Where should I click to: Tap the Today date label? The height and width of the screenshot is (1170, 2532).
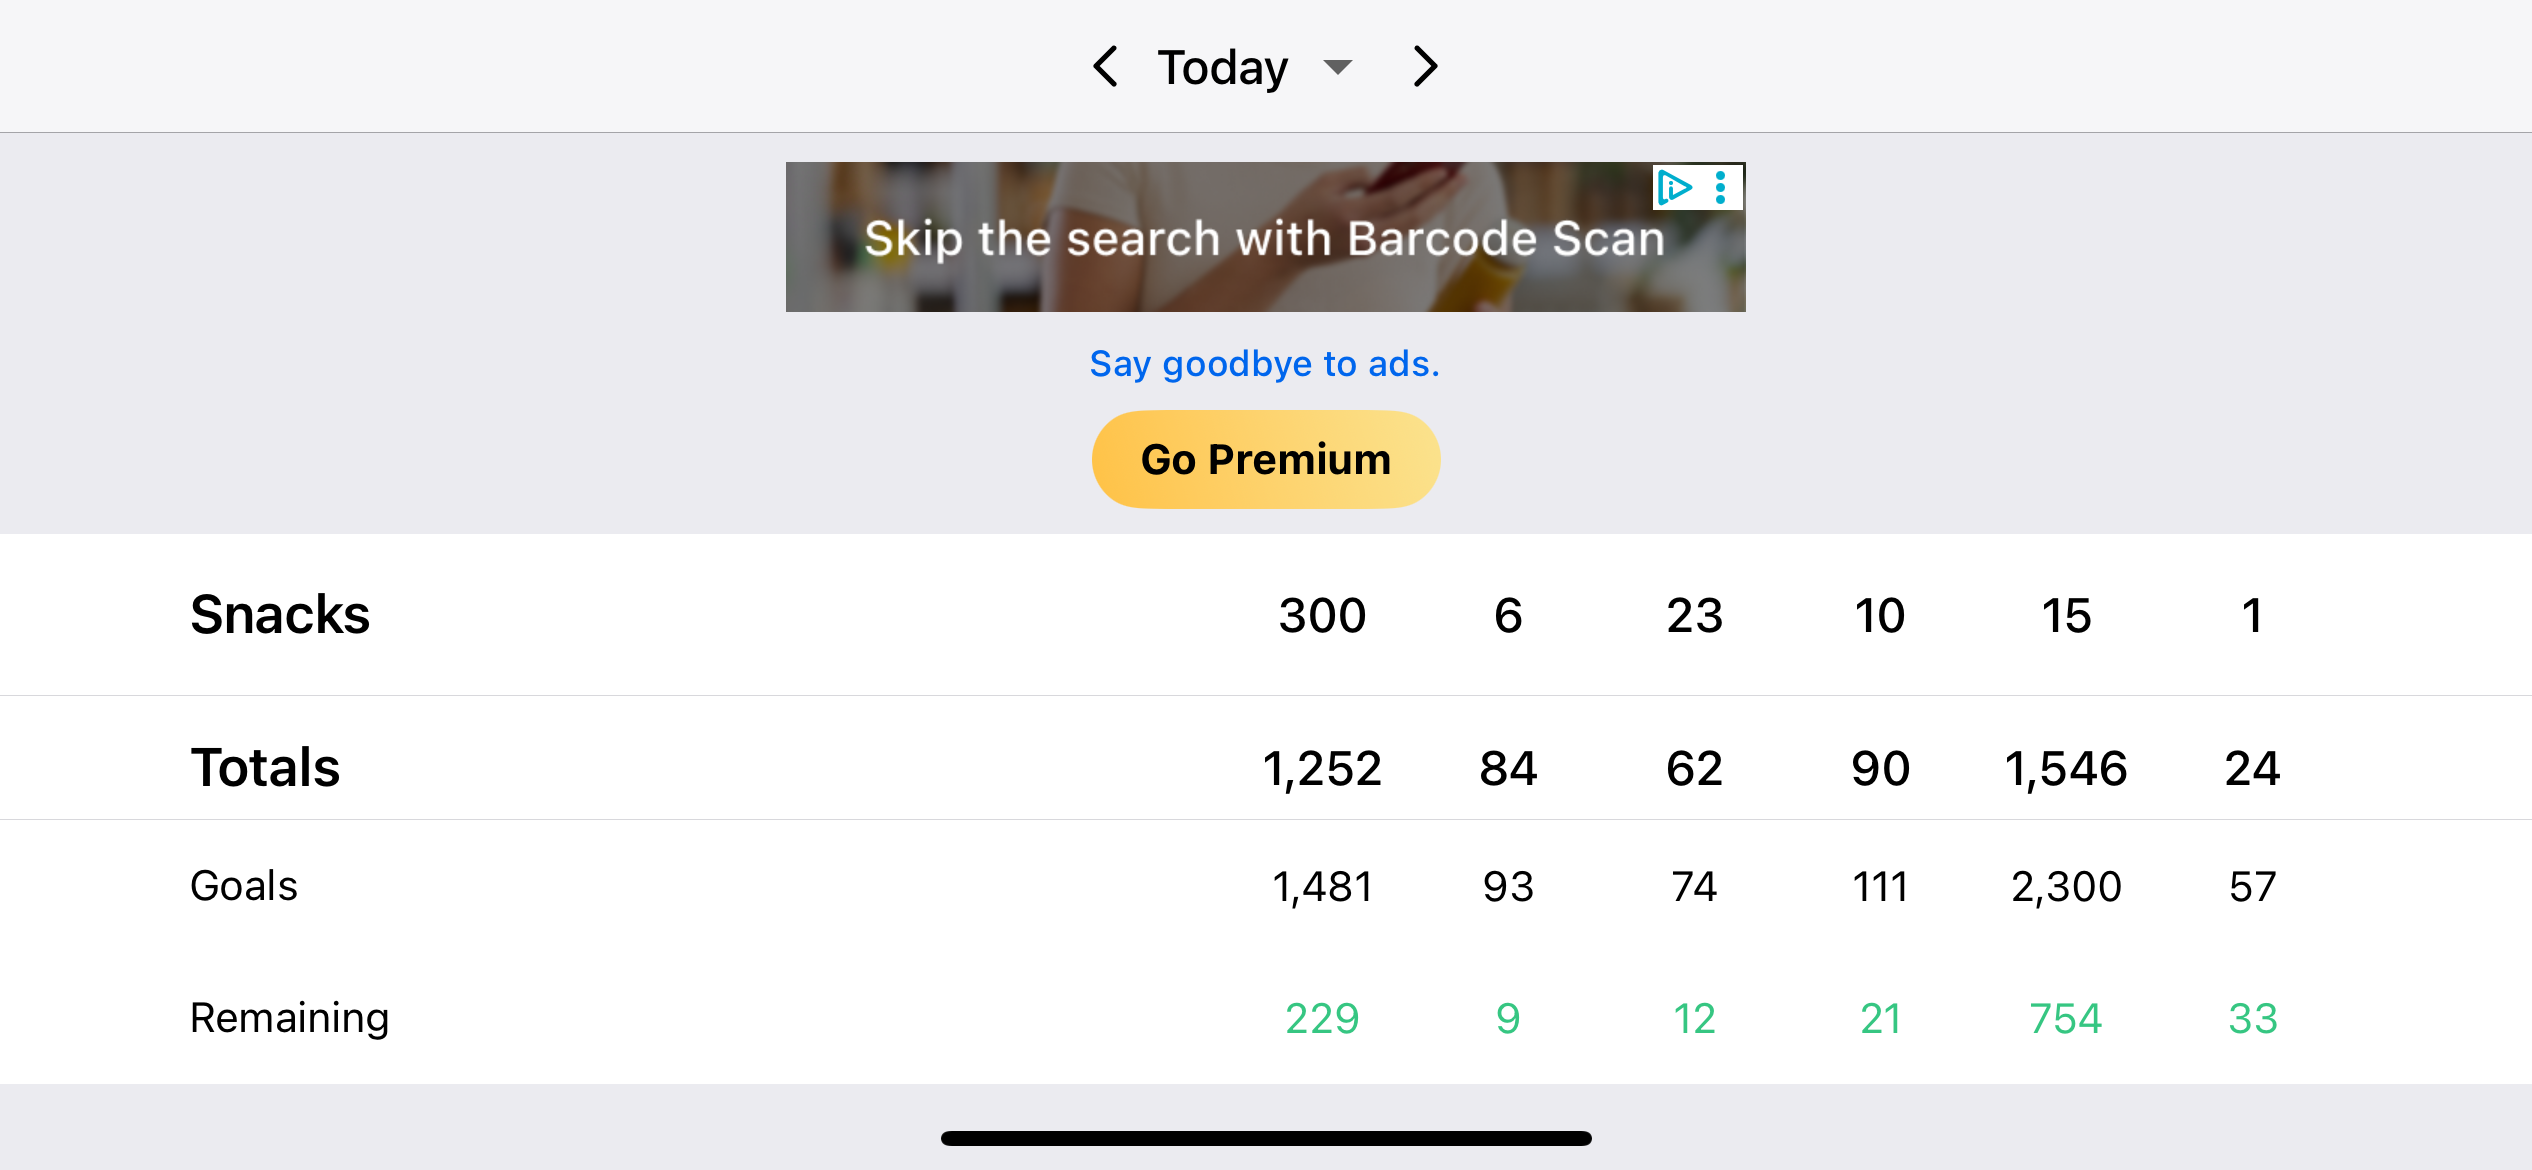tap(1222, 67)
